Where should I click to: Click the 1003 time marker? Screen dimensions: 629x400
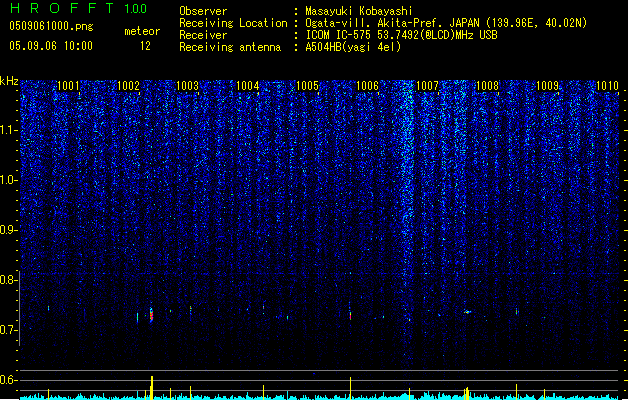(x=187, y=85)
